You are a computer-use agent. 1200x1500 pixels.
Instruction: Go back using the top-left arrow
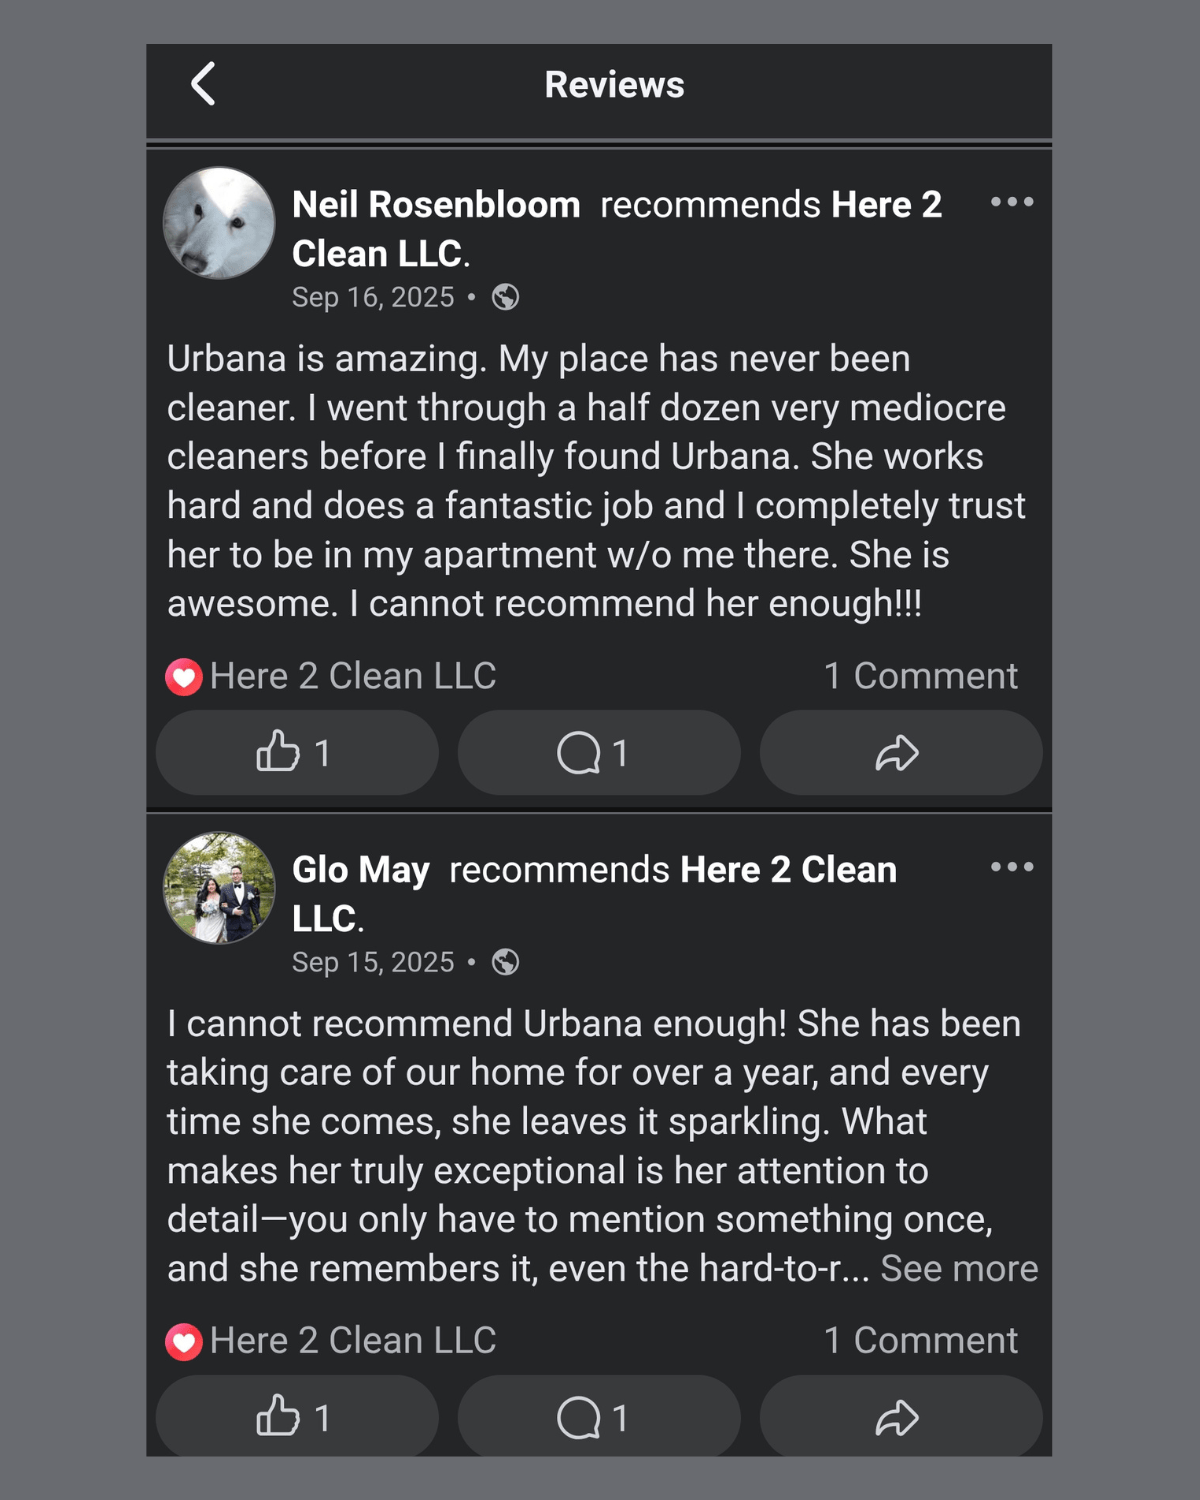click(203, 84)
